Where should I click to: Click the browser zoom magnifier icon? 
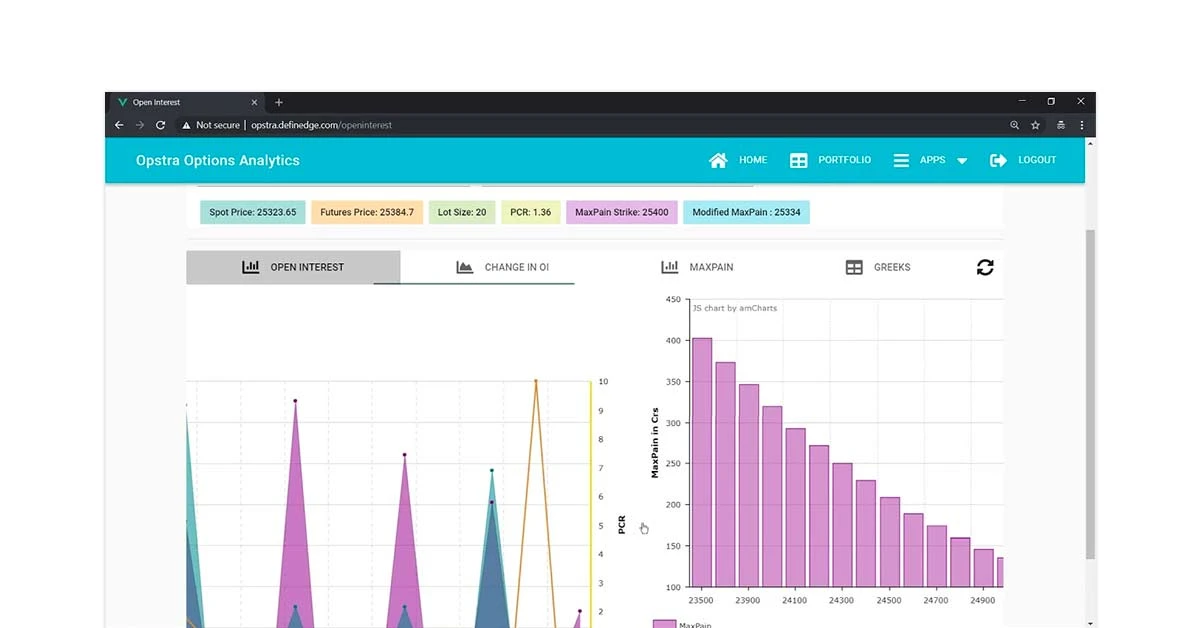[x=1014, y=125]
